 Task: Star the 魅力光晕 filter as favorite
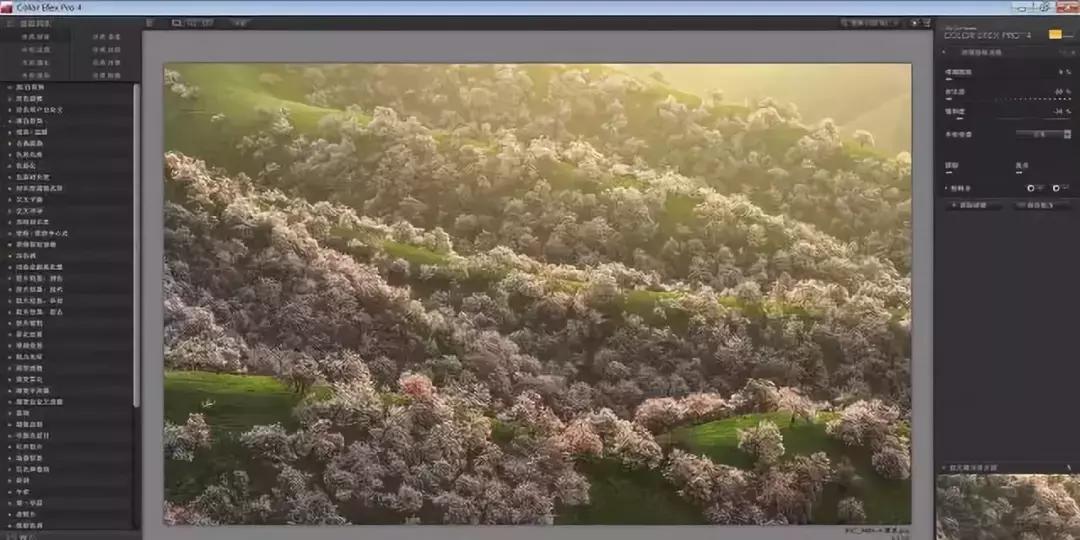(10, 356)
